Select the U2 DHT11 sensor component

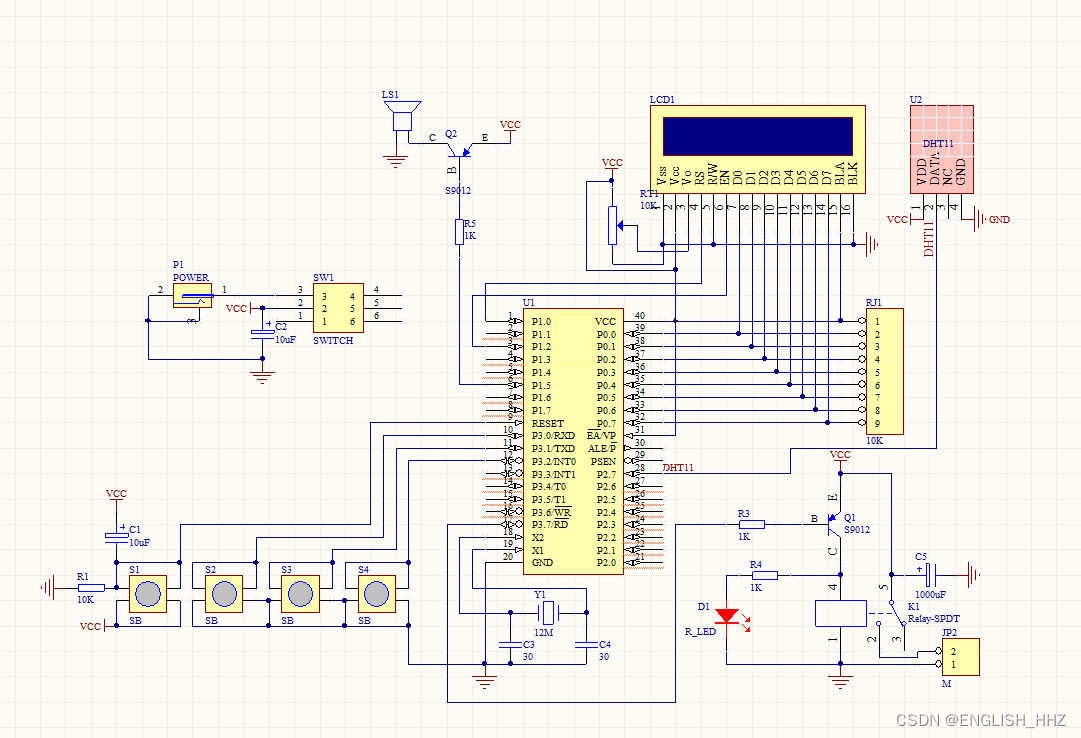pos(942,149)
